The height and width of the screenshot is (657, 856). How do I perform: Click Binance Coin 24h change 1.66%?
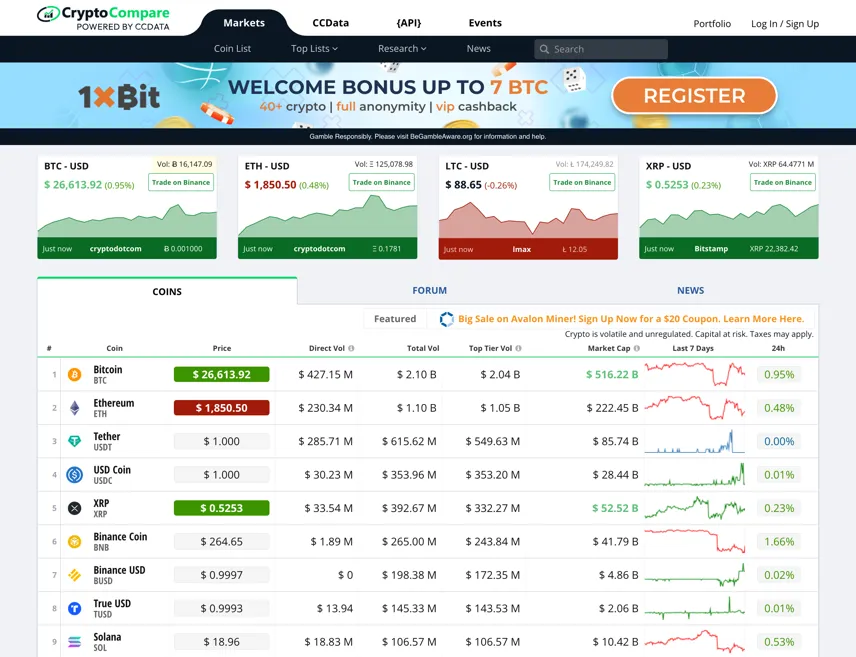(779, 541)
